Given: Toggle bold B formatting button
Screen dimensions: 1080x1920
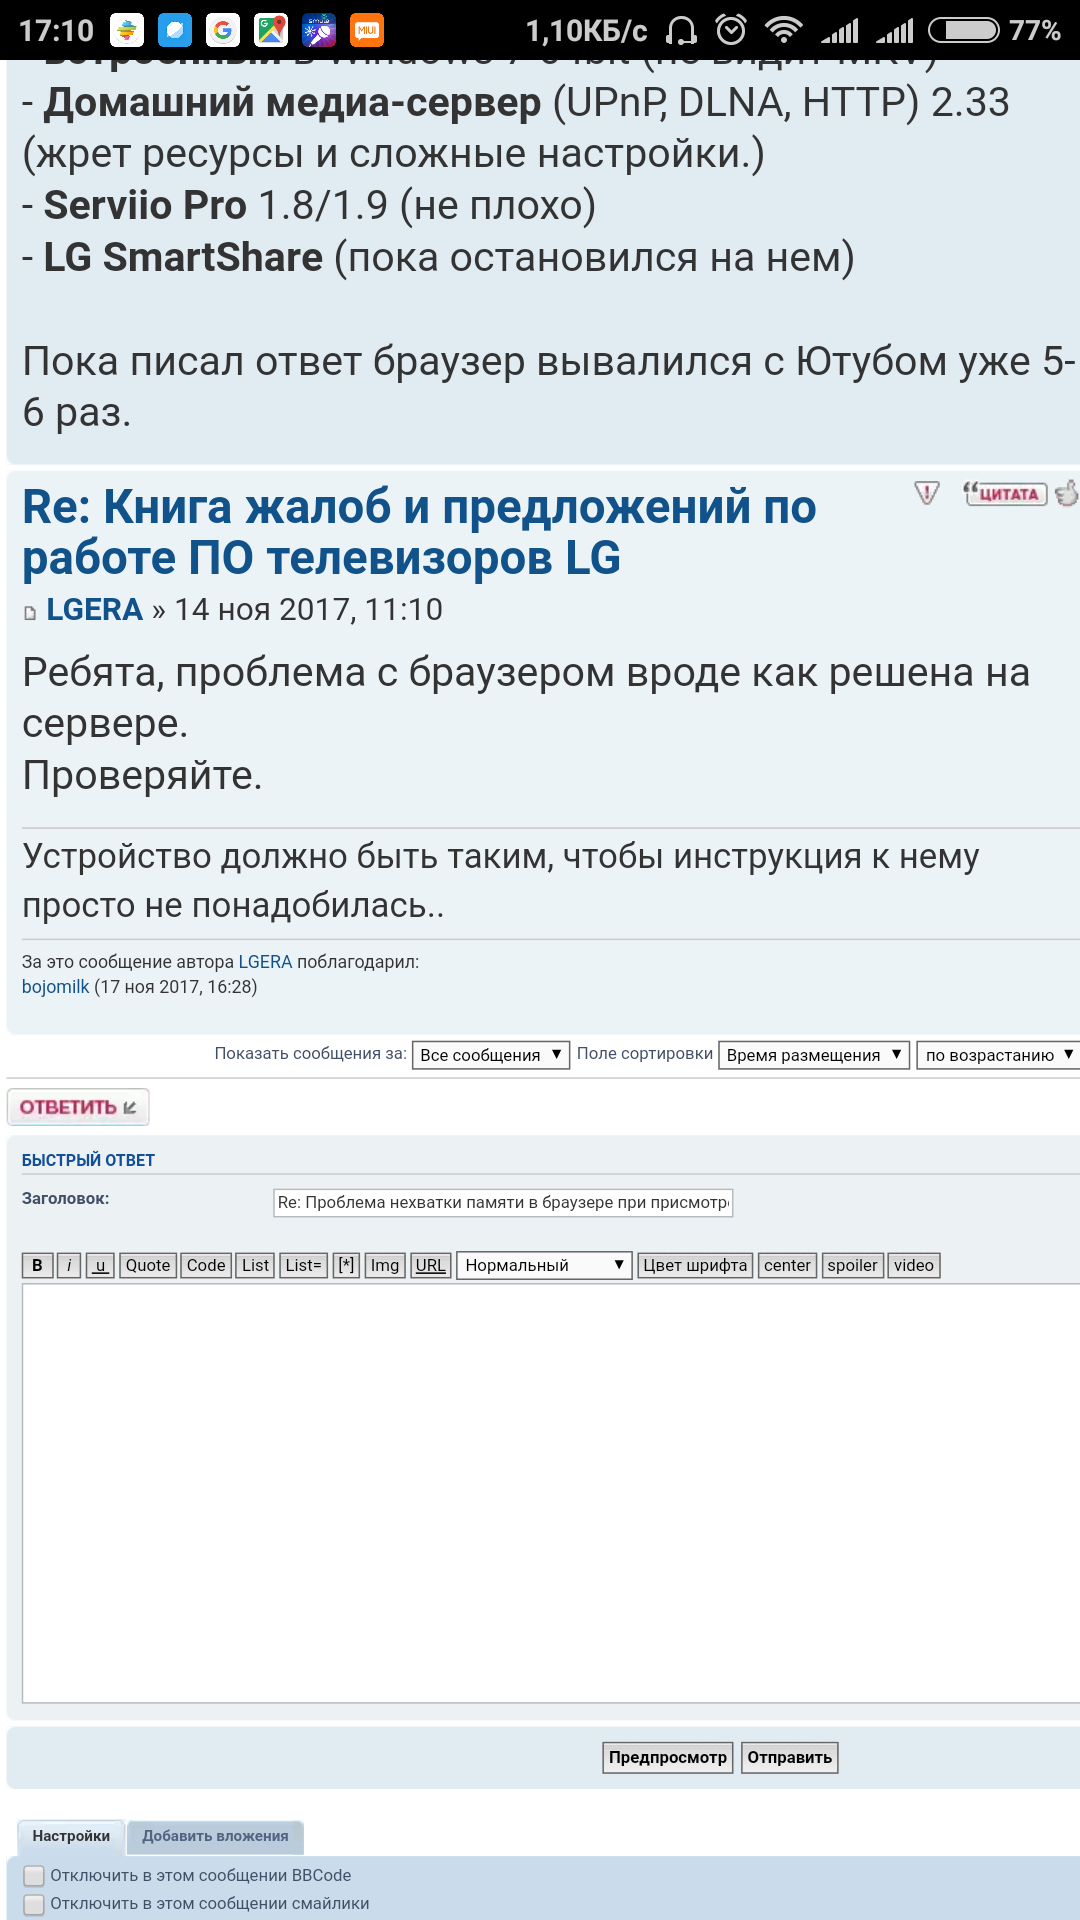Looking at the screenshot, I should (38, 1265).
